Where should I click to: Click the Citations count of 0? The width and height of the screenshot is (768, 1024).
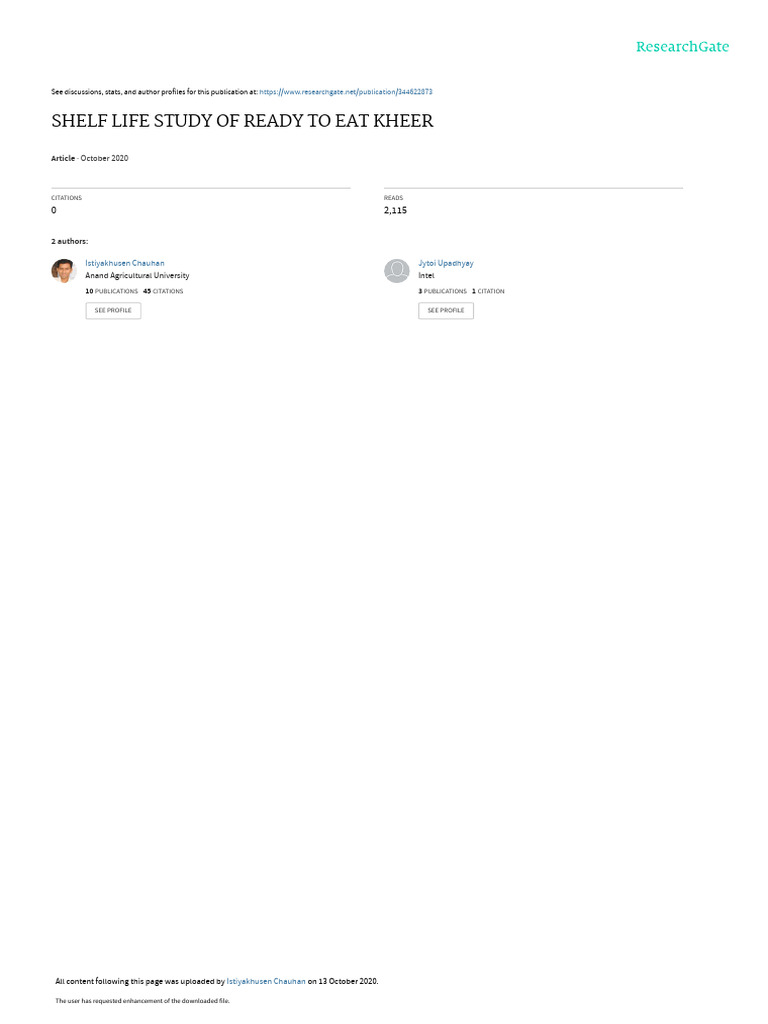tap(54, 210)
